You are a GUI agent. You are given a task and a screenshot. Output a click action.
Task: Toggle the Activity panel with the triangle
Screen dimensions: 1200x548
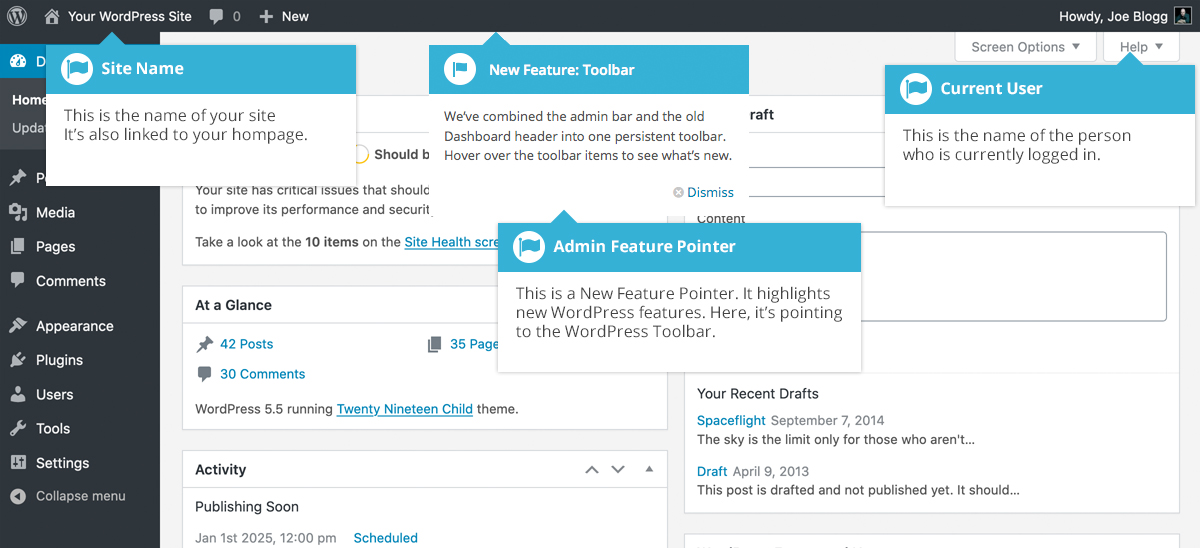[649, 469]
